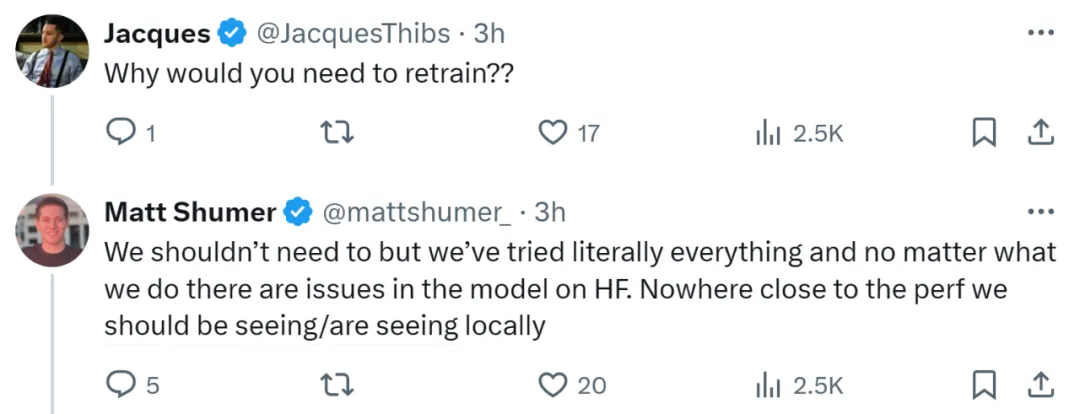This screenshot has width=1080, height=414.
Task: Share Jacques's tweet using the upload icon
Action: point(1041,132)
